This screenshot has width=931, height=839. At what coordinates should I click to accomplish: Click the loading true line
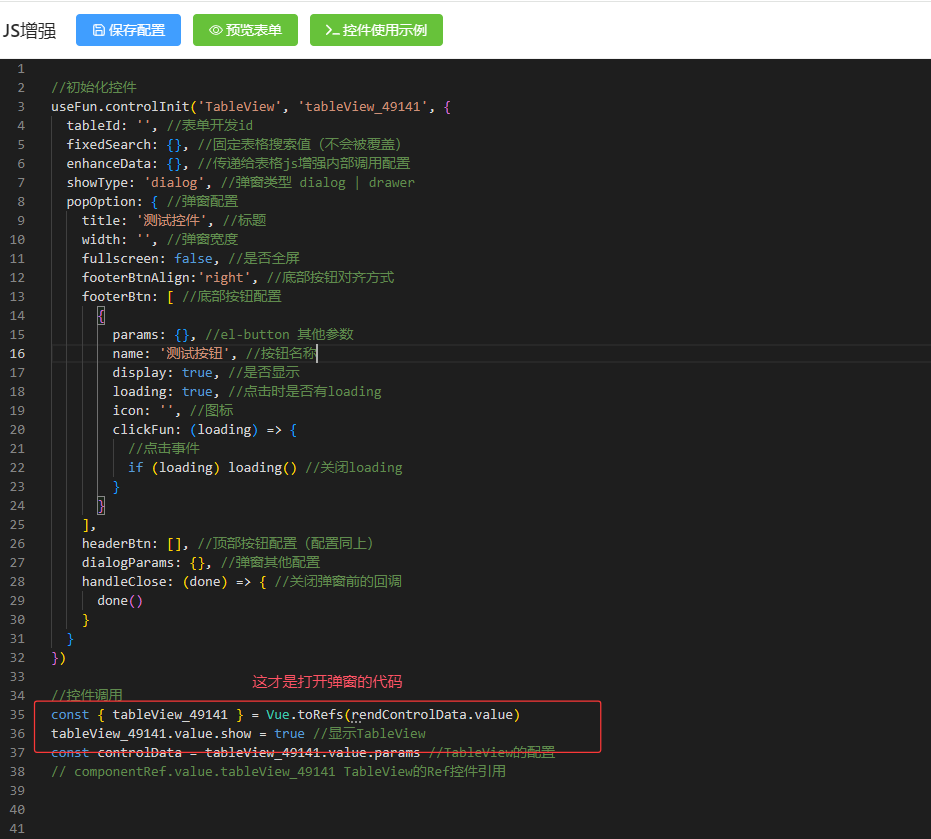pos(247,391)
